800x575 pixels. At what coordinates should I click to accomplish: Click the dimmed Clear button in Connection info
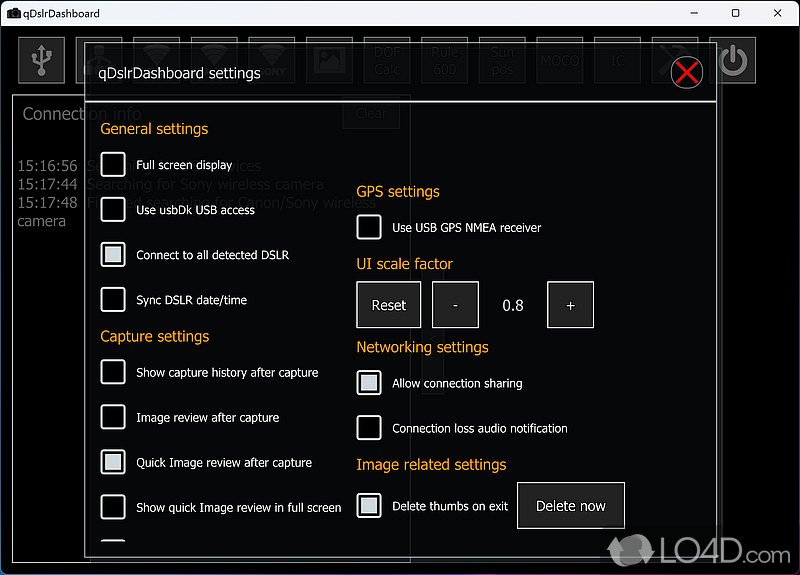[x=371, y=113]
